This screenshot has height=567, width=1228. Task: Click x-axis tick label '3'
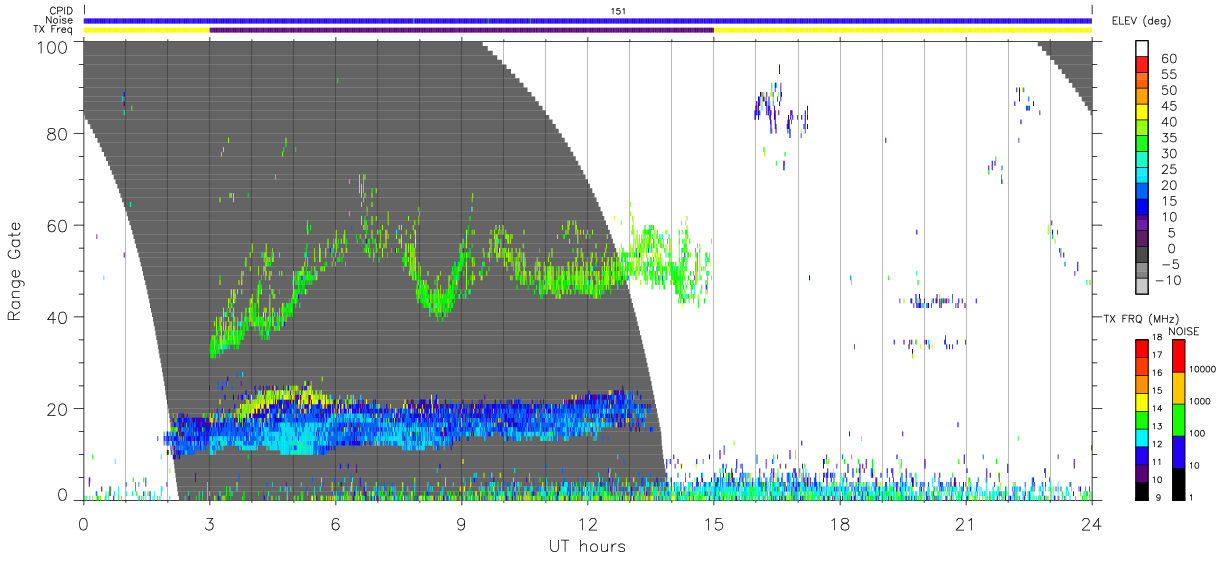coord(209,523)
